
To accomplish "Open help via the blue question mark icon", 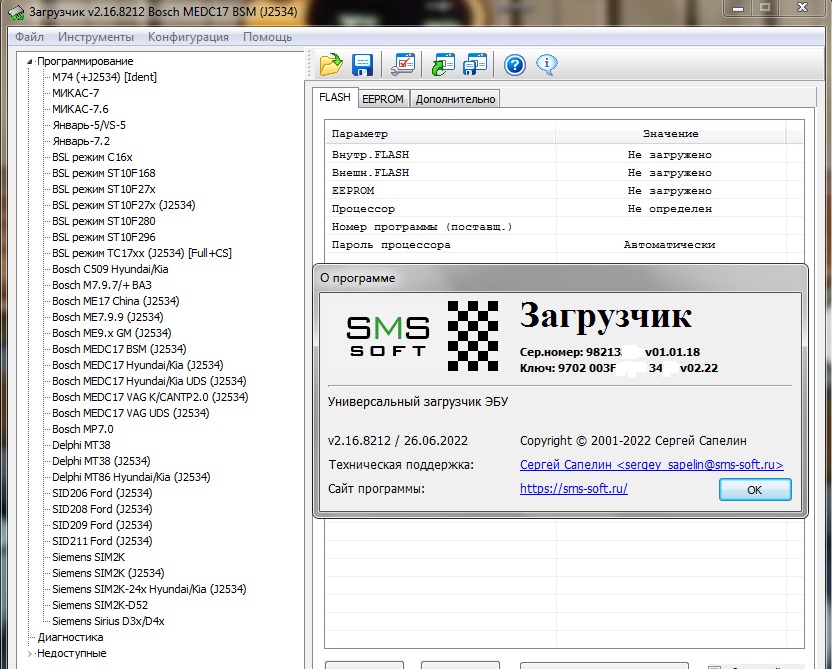I will (515, 66).
